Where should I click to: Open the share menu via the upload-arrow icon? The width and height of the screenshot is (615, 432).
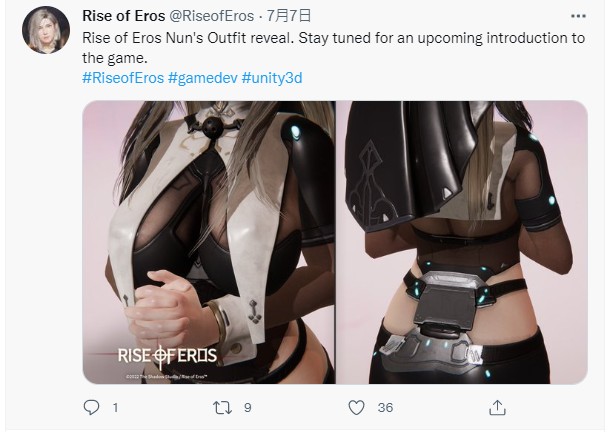pyautogui.click(x=497, y=407)
